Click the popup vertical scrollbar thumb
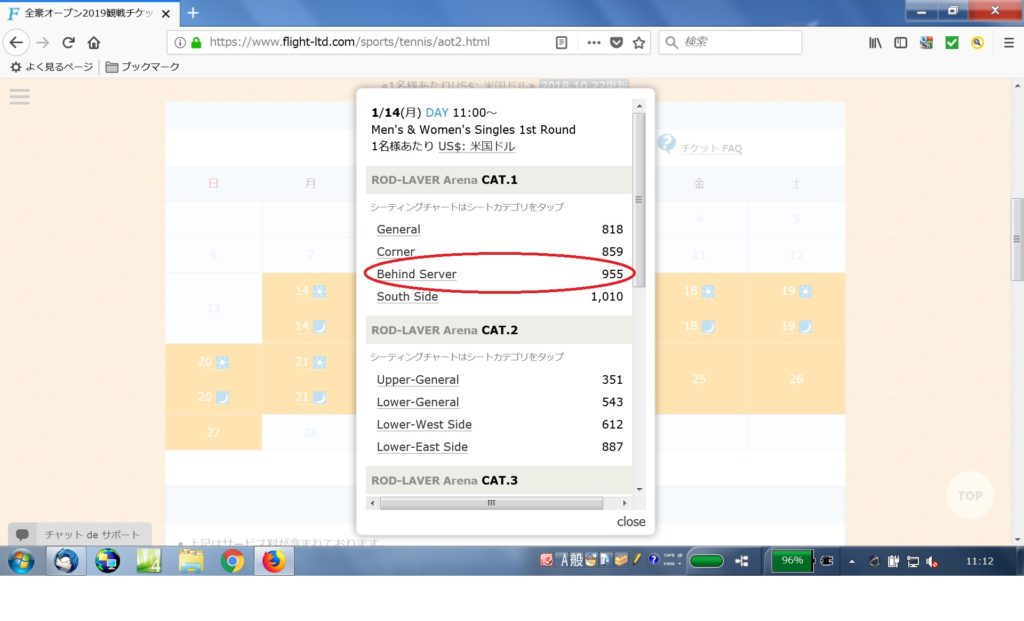This screenshot has width=1024, height=621. click(x=639, y=200)
